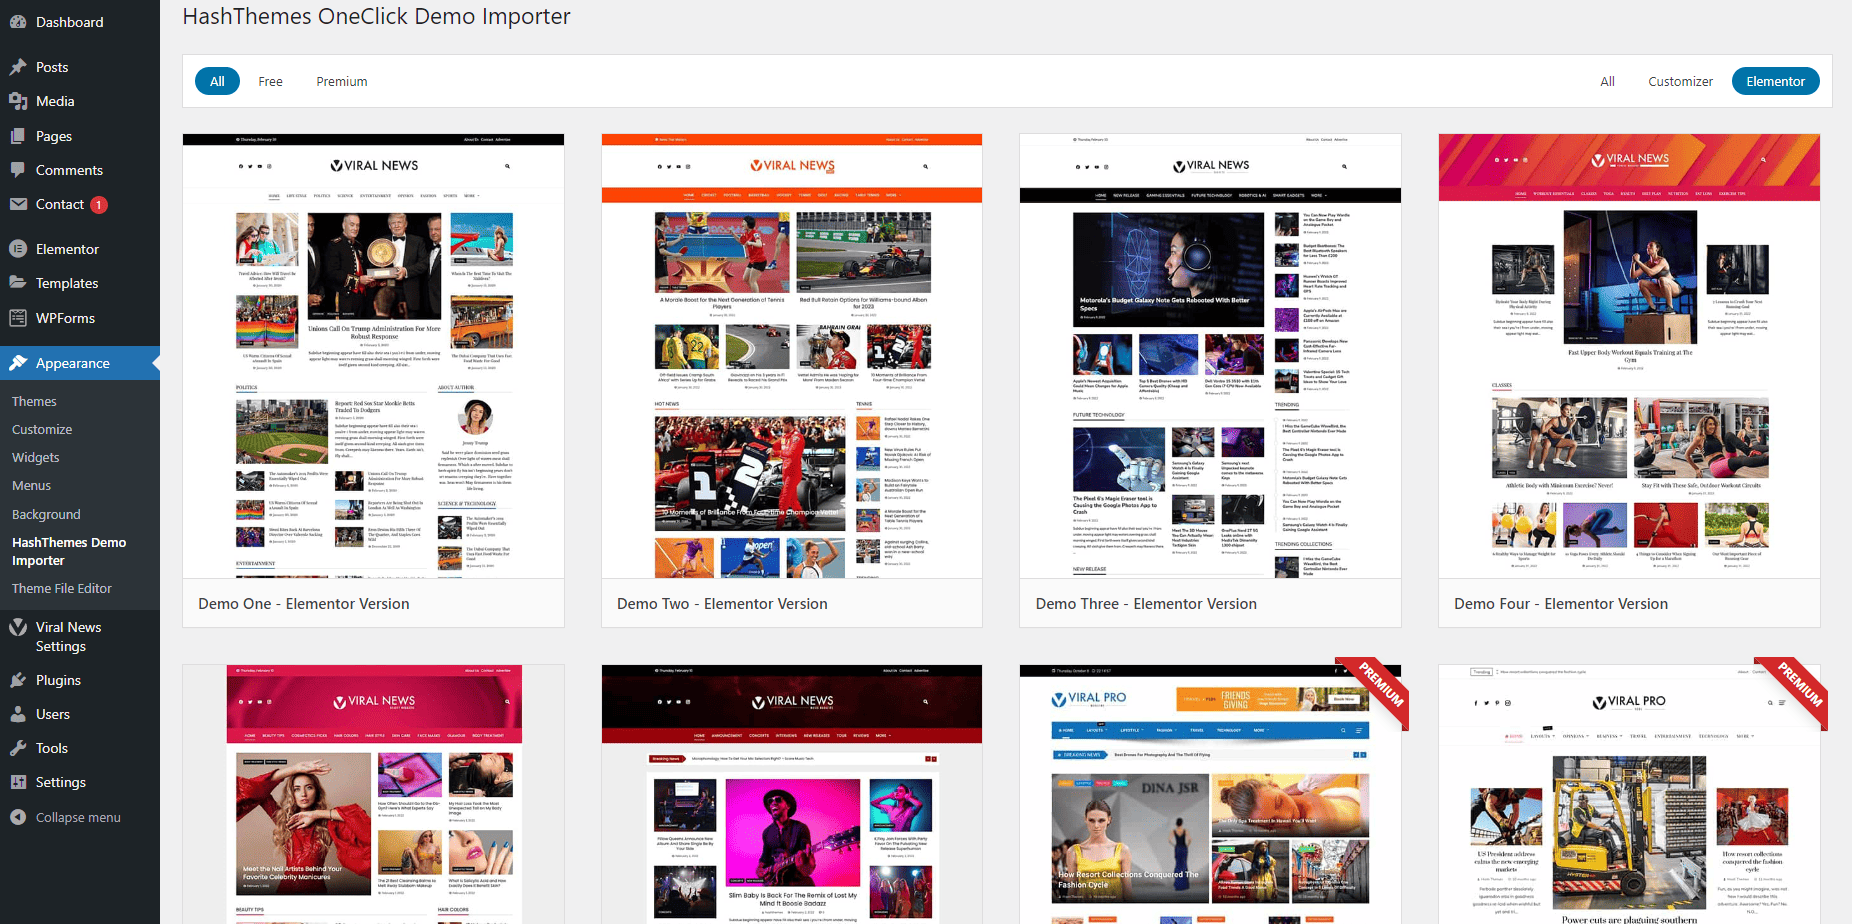The image size is (1852, 924).
Task: Collapse the admin sidebar menu
Action: pos(80,817)
